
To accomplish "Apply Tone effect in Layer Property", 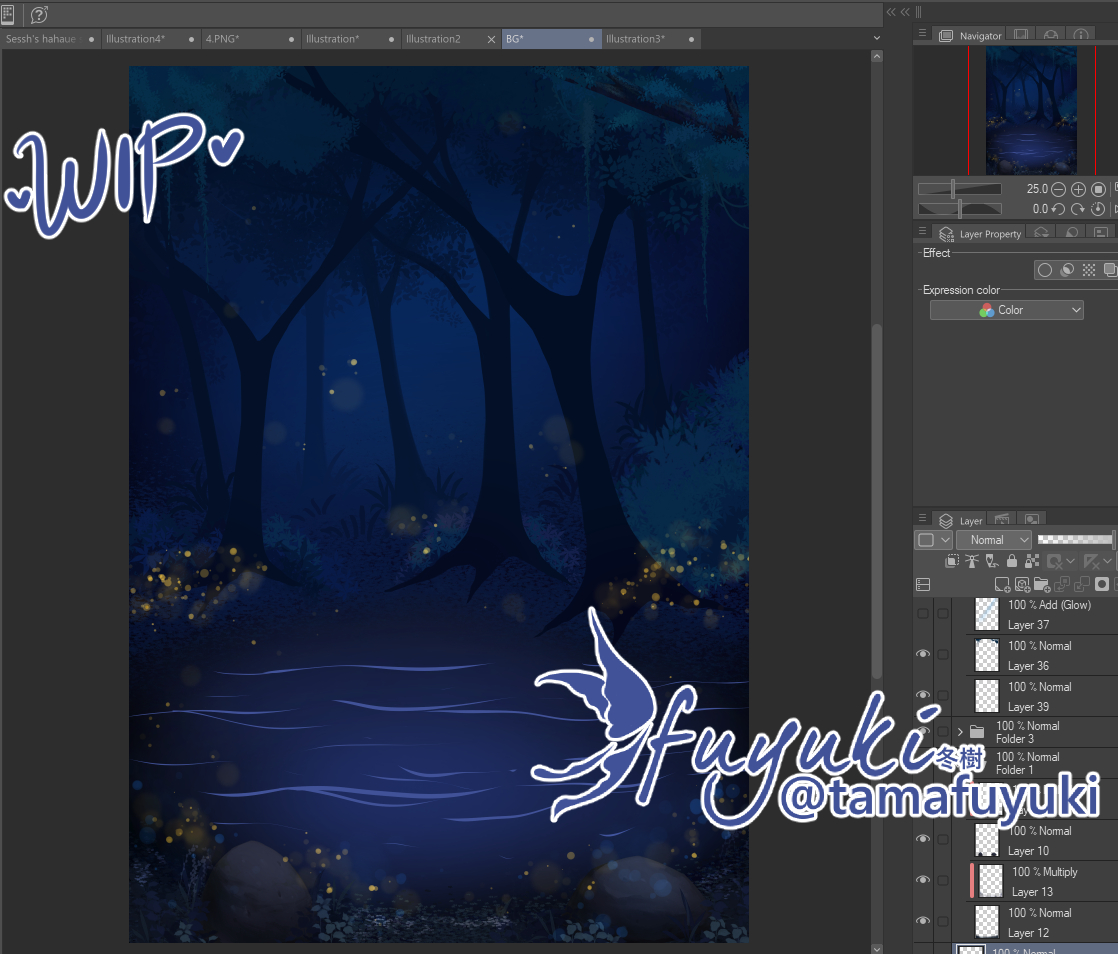I will pyautogui.click(x=1089, y=270).
